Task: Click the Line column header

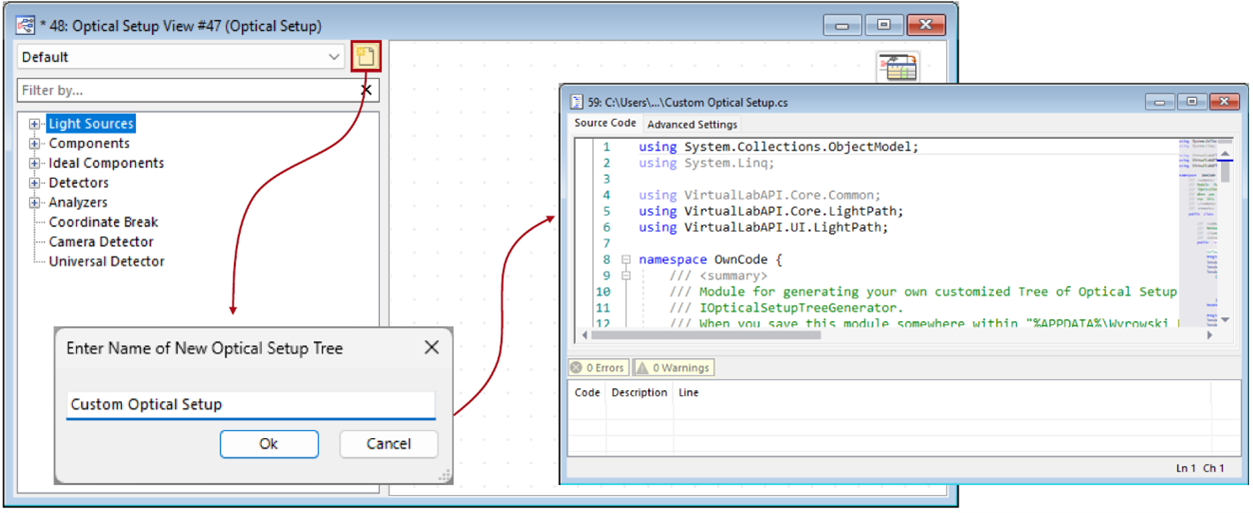Action: coord(689,393)
